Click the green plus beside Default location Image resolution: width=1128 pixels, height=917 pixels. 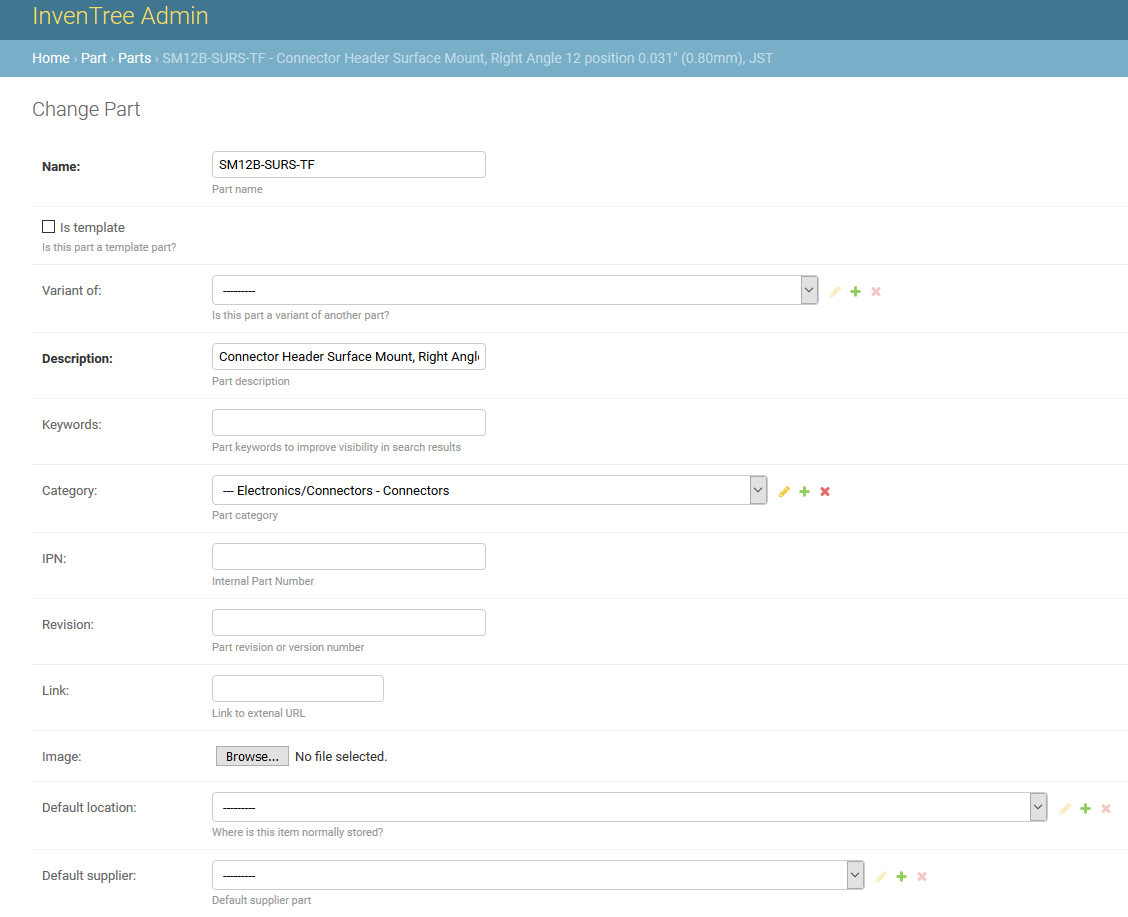[x=1085, y=808]
